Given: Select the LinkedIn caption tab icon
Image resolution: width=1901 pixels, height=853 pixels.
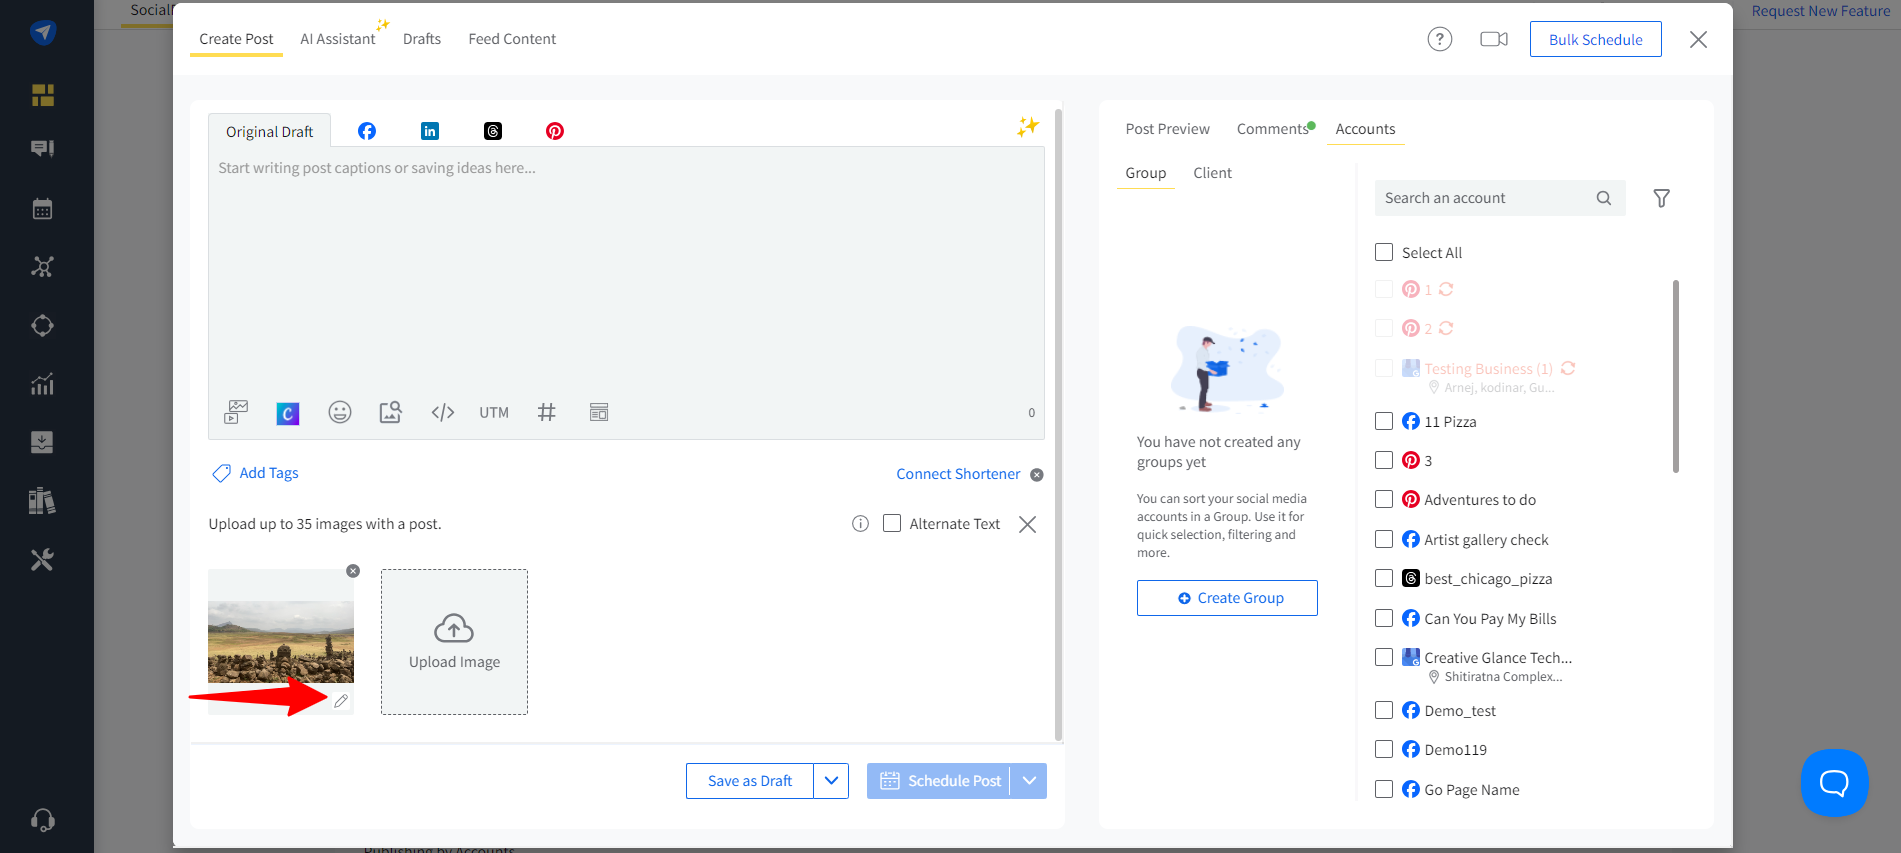Looking at the screenshot, I should 430,131.
